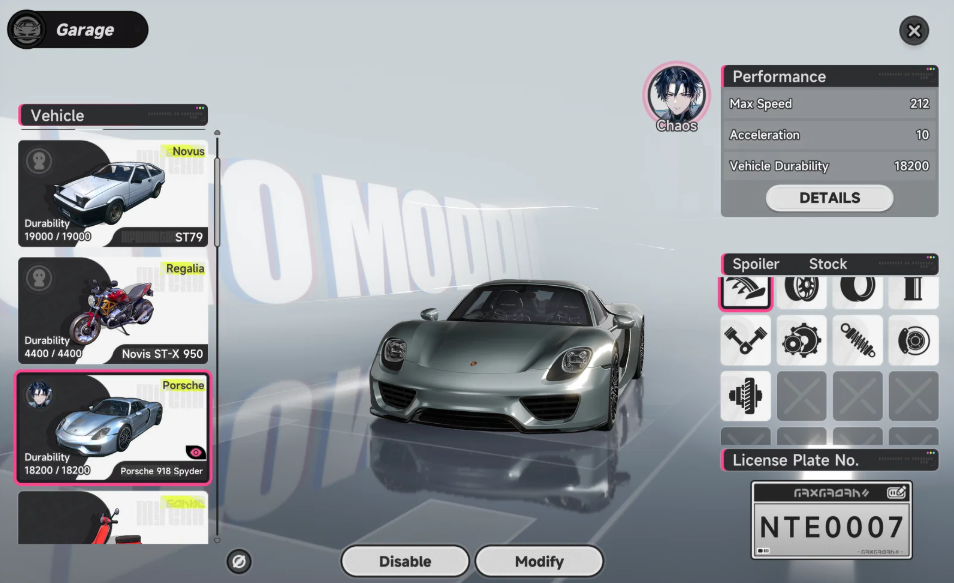
Task: Click the License Plate No. header
Action: [x=829, y=460]
